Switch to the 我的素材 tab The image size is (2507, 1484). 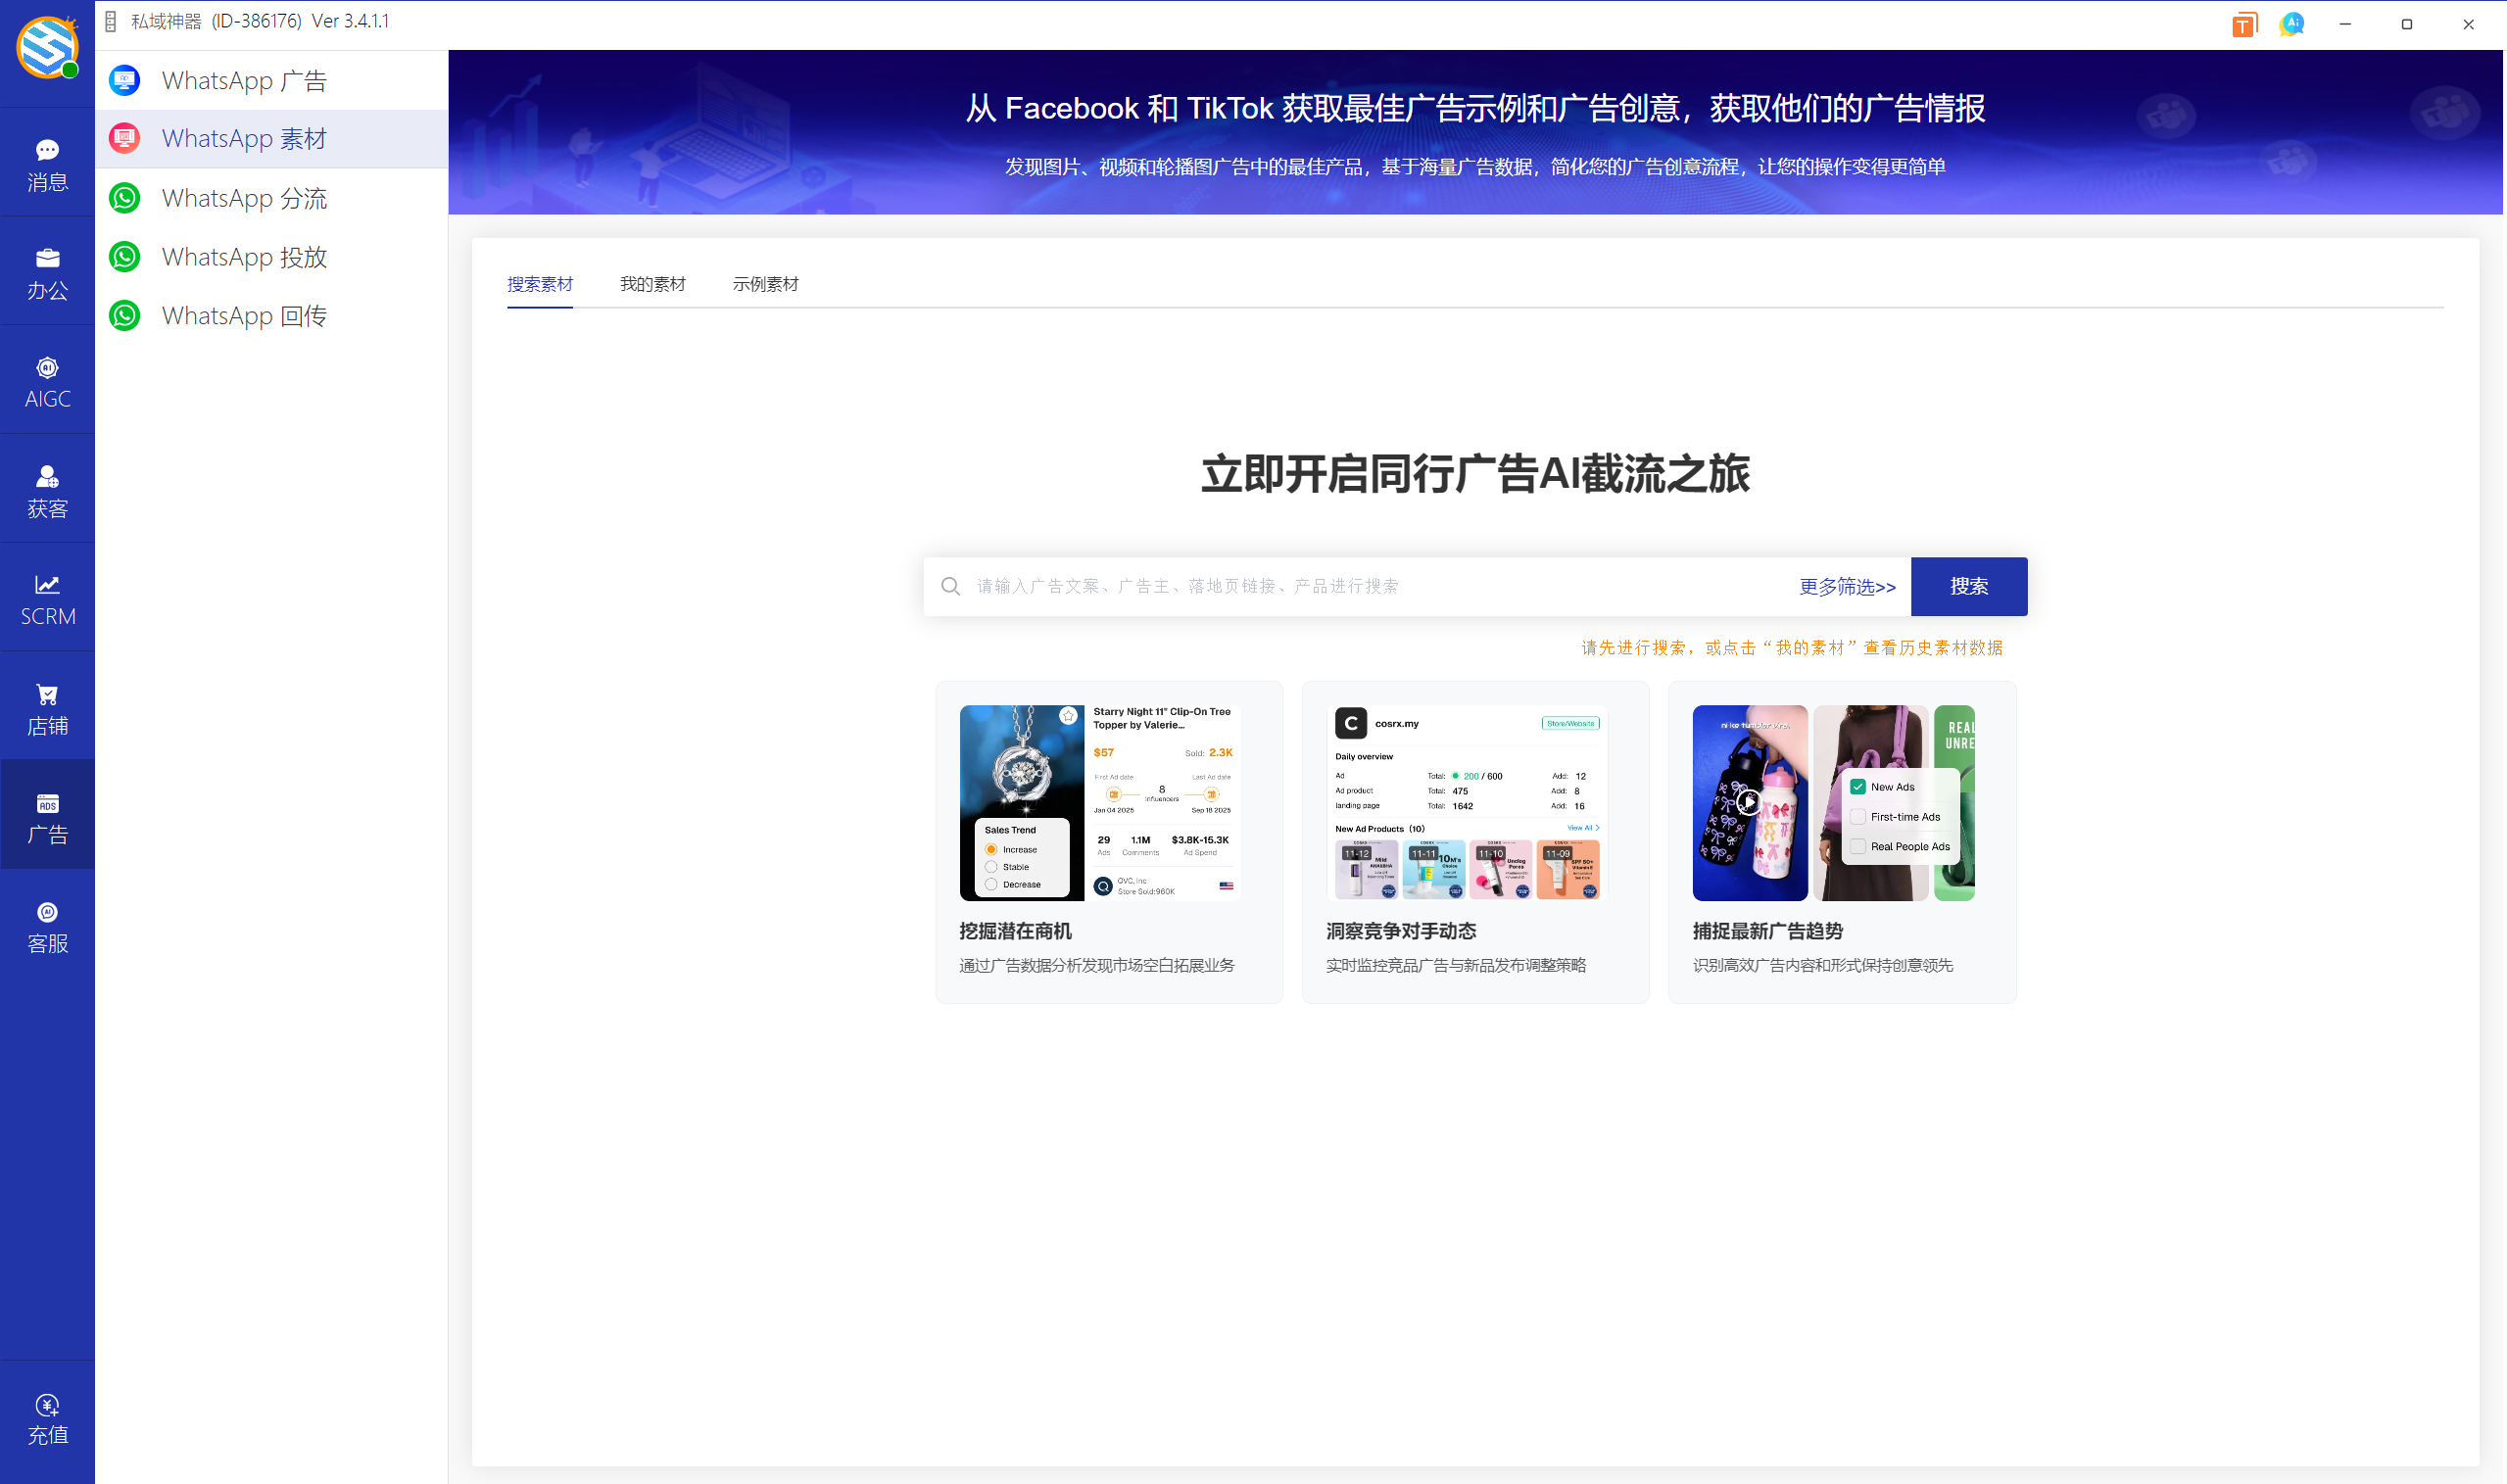(652, 284)
